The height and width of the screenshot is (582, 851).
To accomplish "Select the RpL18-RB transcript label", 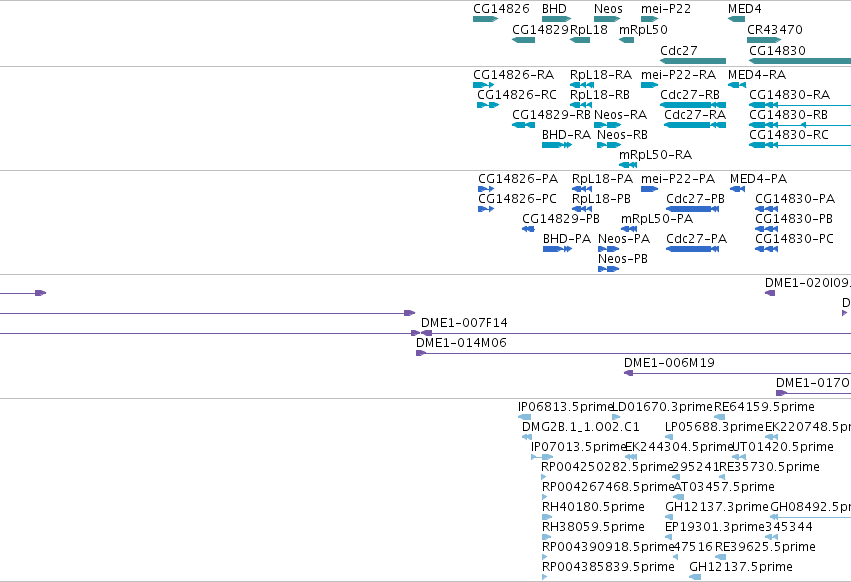I will pos(600,94).
